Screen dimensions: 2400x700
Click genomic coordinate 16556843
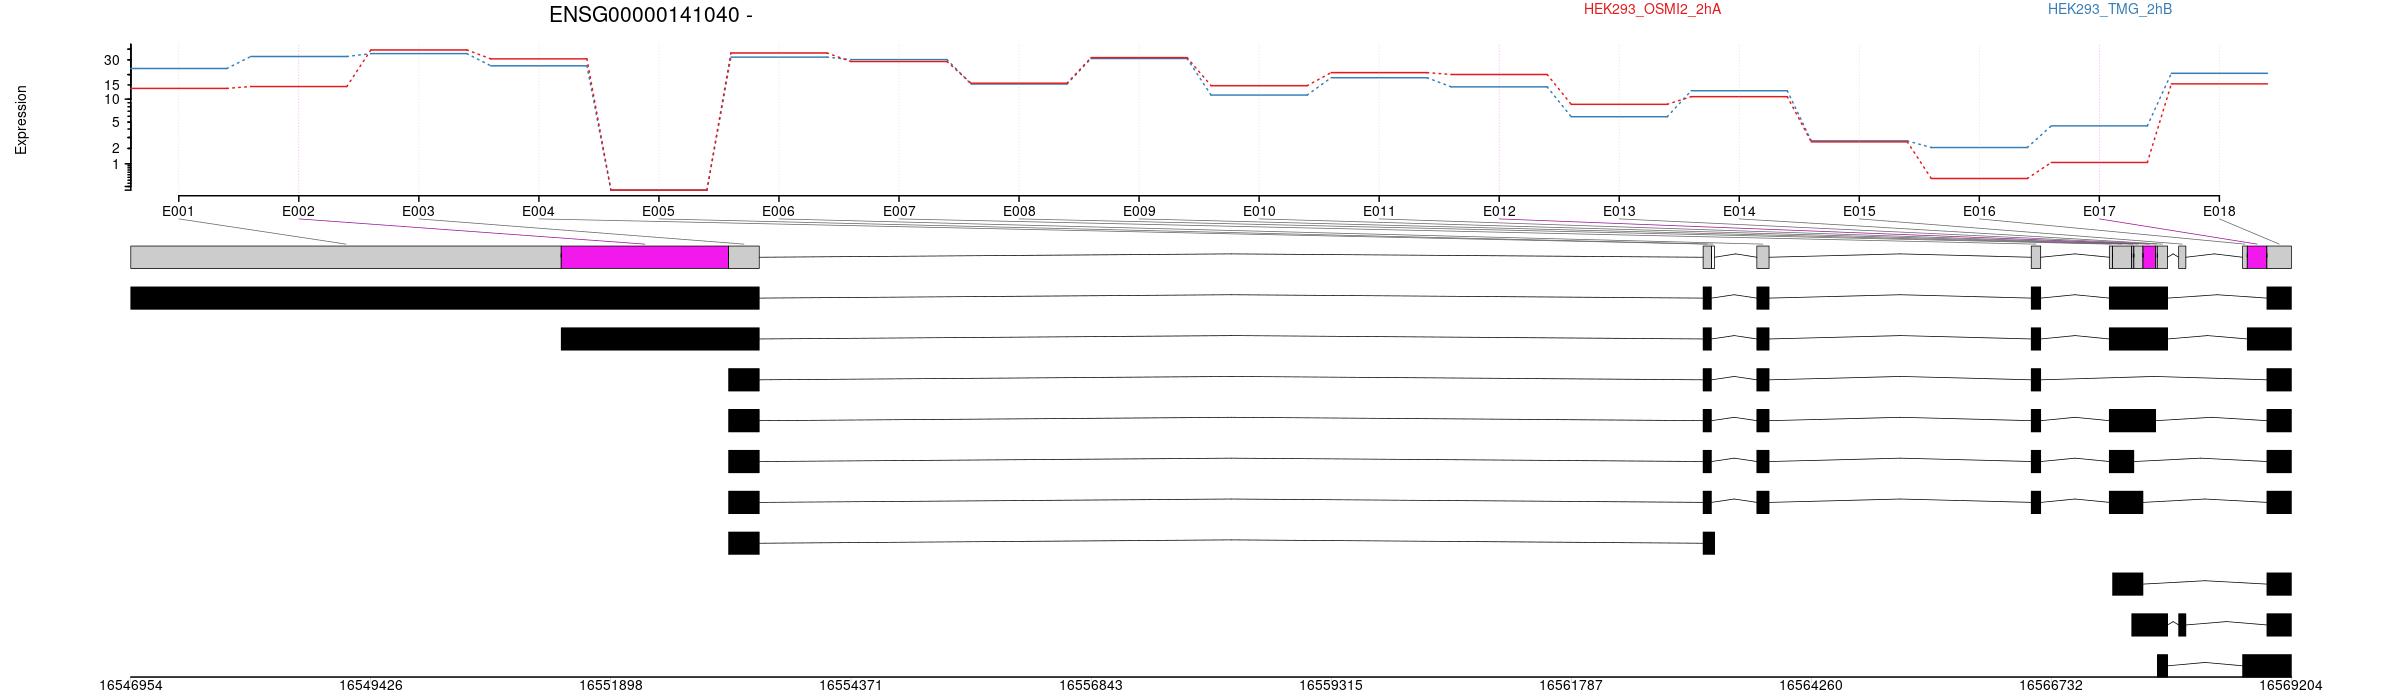point(1091,685)
